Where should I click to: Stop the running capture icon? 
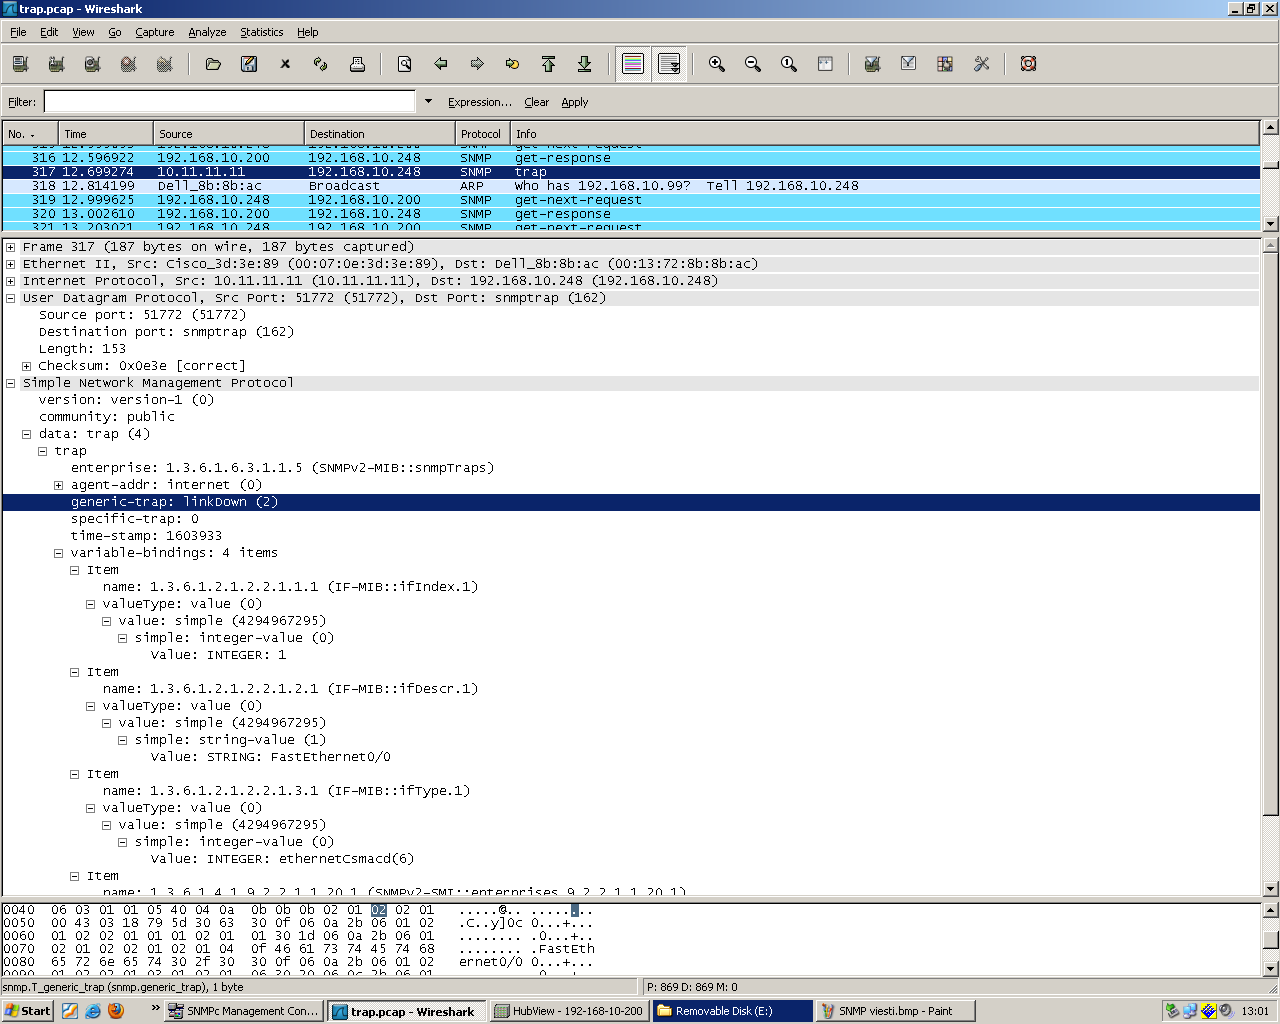click(x=128, y=64)
